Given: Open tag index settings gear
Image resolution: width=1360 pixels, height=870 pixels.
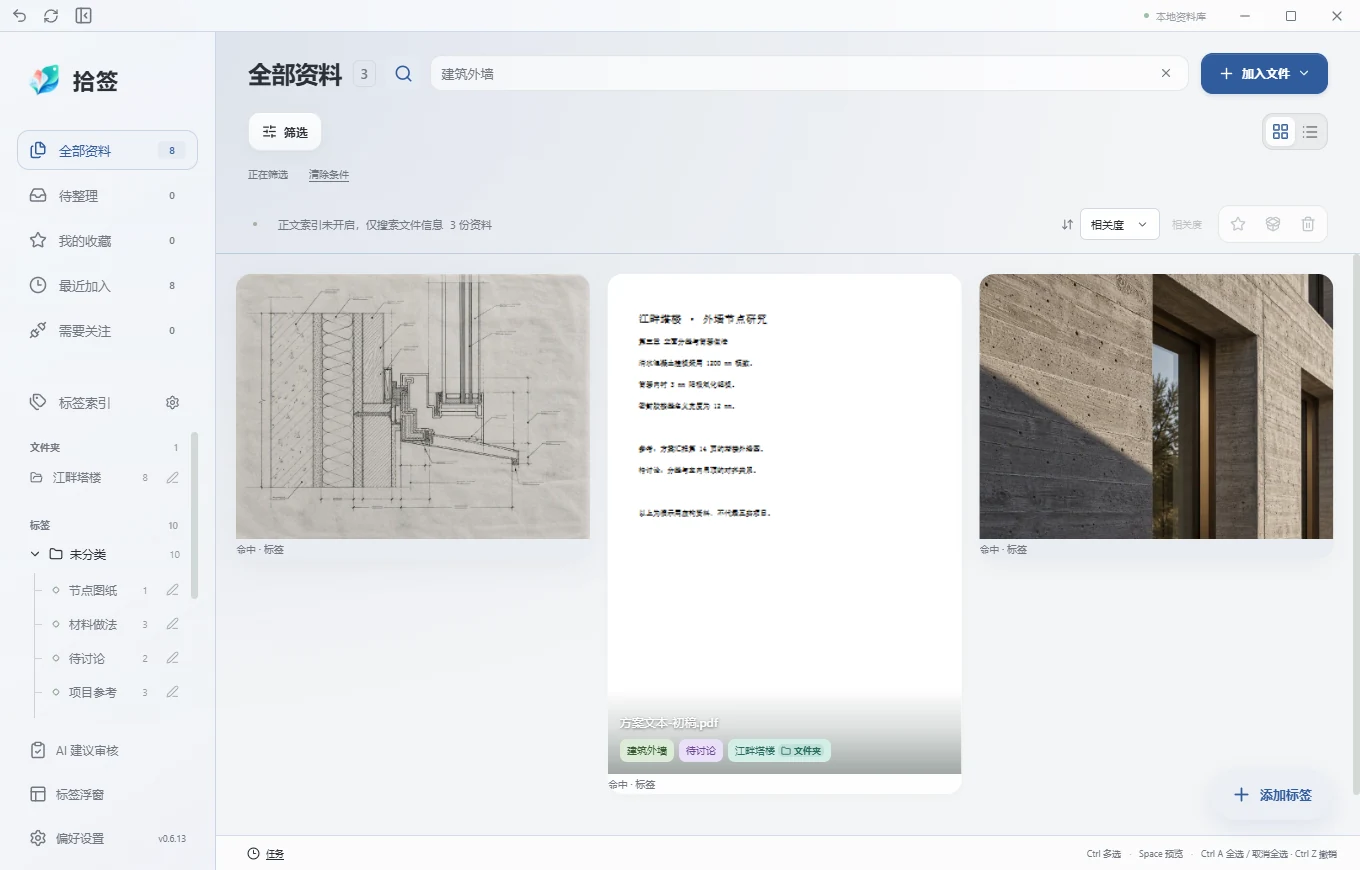Looking at the screenshot, I should pyautogui.click(x=172, y=403).
